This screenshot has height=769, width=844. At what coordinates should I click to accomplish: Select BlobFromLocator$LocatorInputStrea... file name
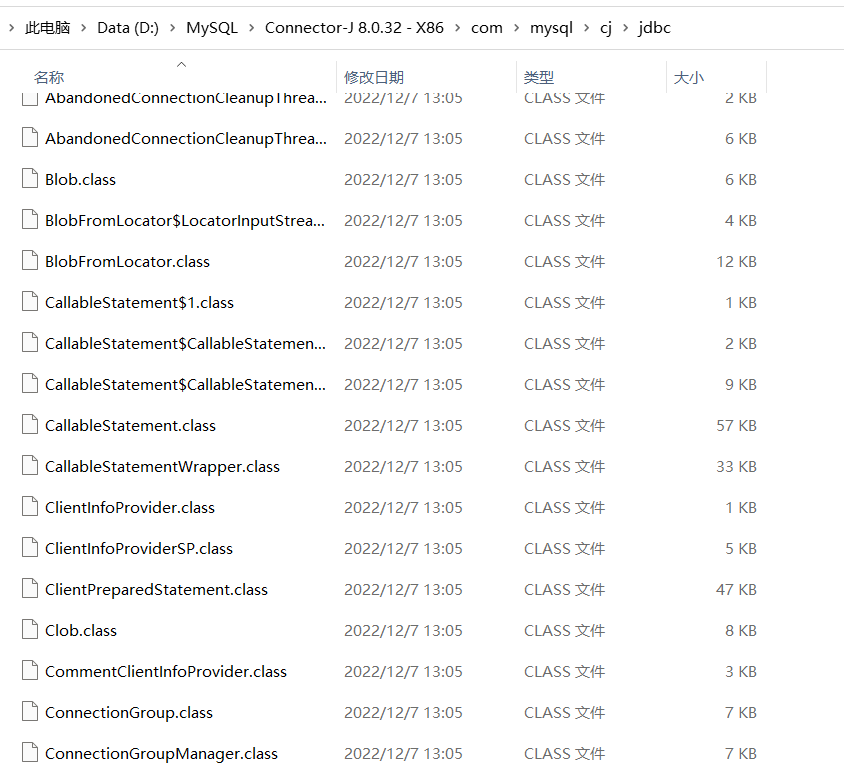coord(185,220)
